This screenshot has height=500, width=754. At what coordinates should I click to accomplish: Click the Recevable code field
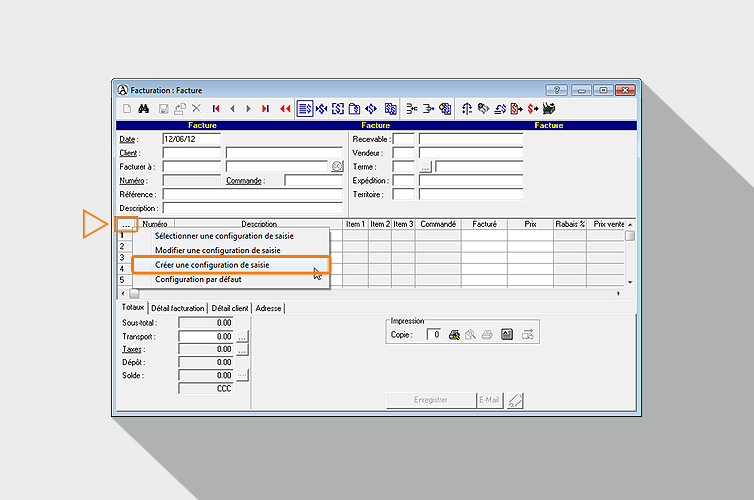[403, 139]
